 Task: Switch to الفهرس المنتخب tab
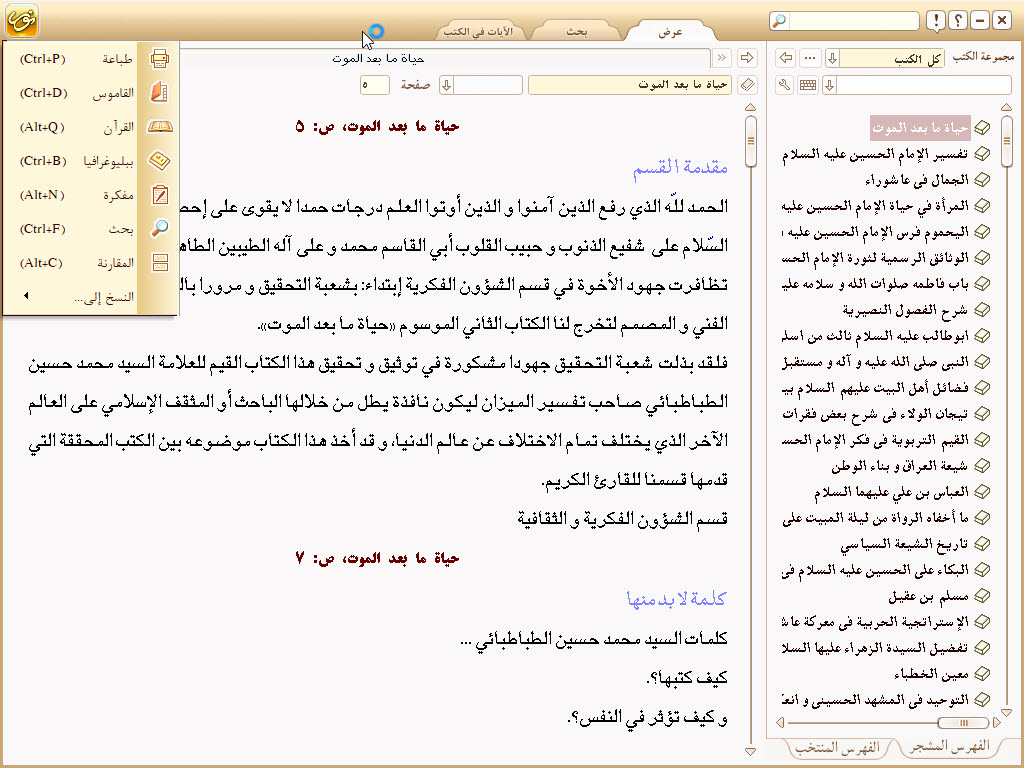[839, 747]
